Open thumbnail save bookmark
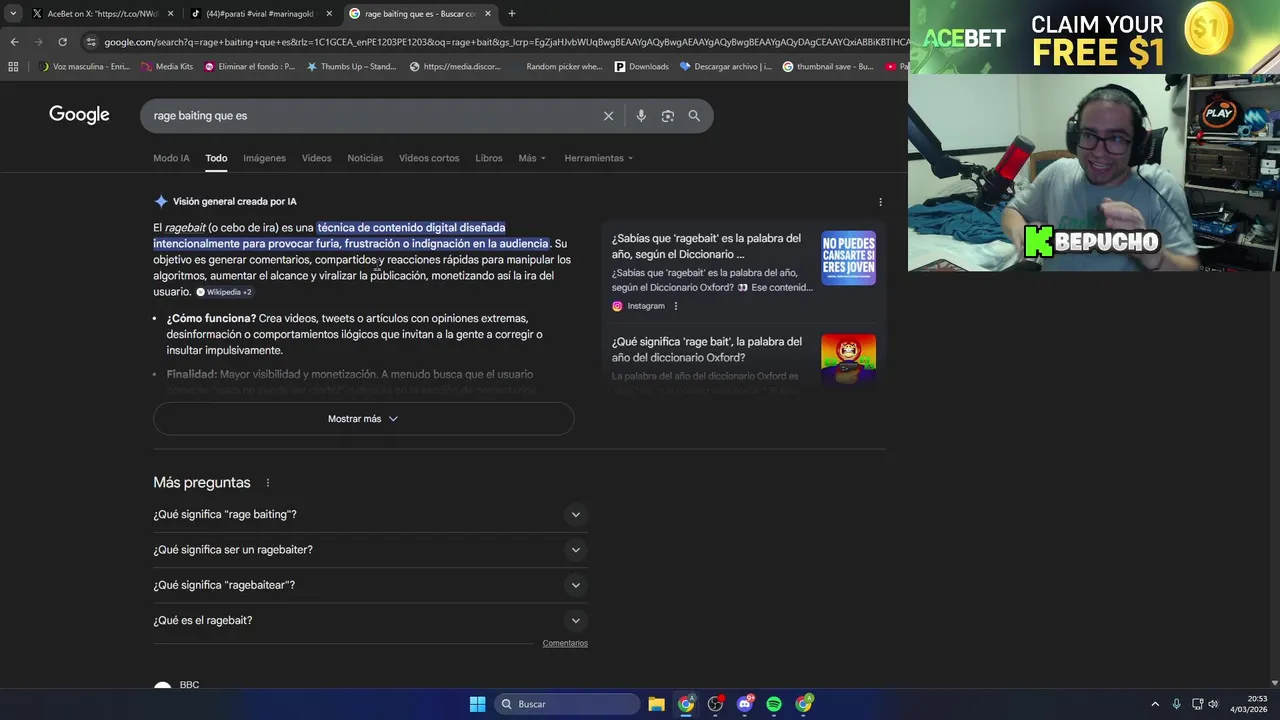Image resolution: width=1280 pixels, height=720 pixels. pos(828,67)
